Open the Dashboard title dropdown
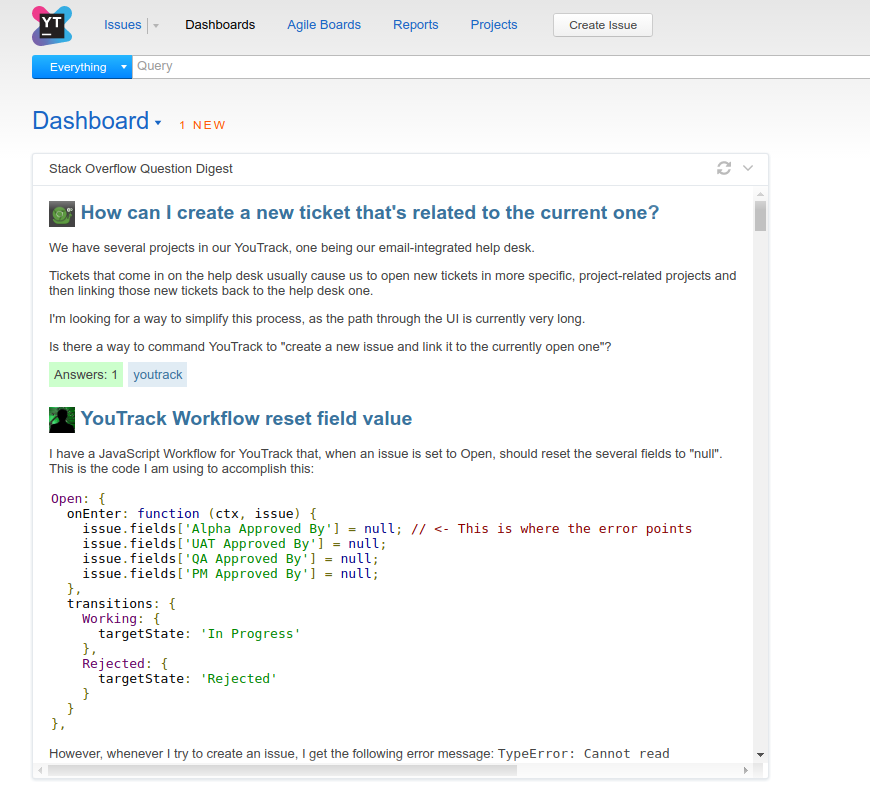Viewport: 870px width, 810px height. 158,123
